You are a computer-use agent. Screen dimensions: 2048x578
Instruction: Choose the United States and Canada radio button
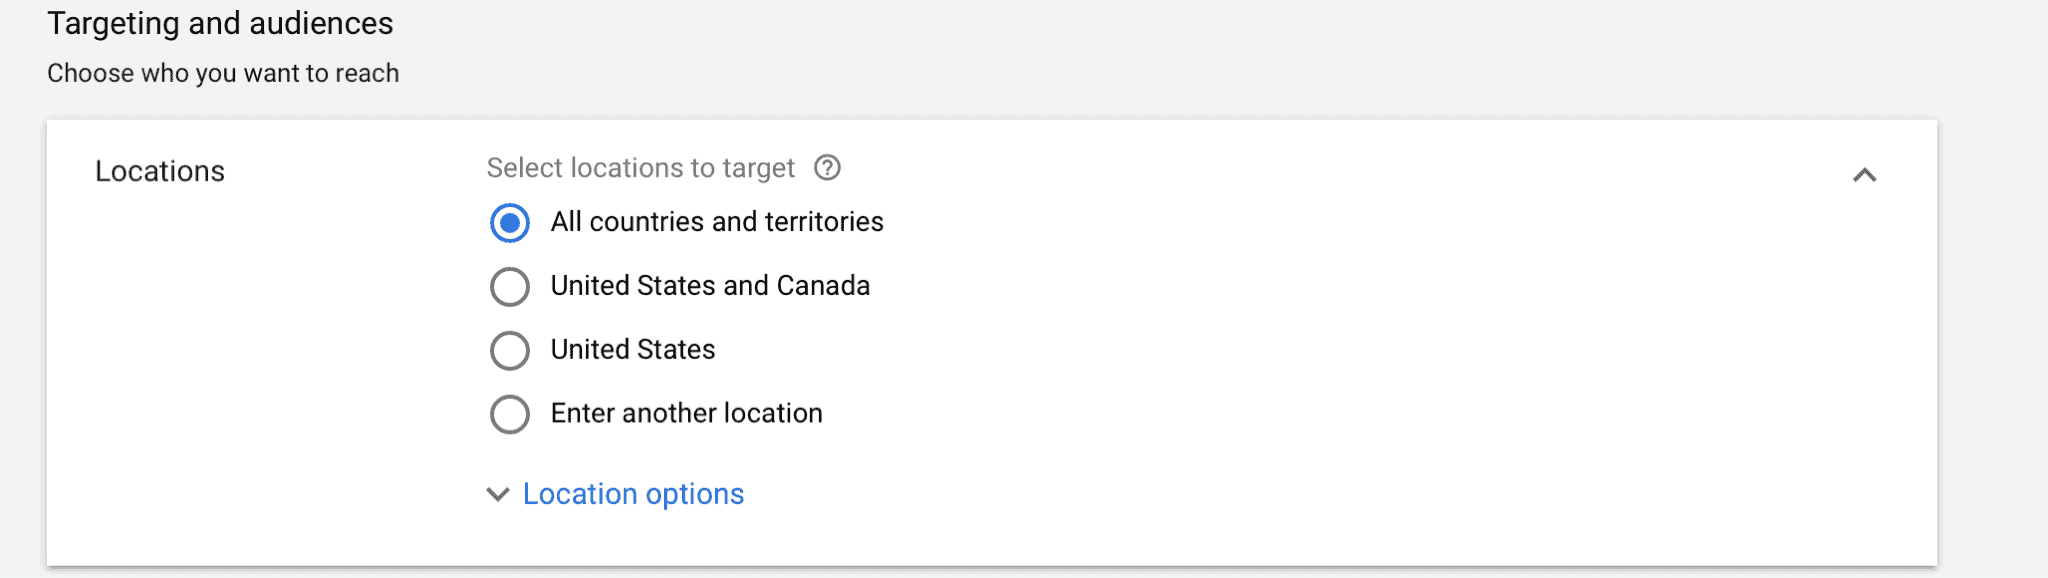pyautogui.click(x=510, y=287)
